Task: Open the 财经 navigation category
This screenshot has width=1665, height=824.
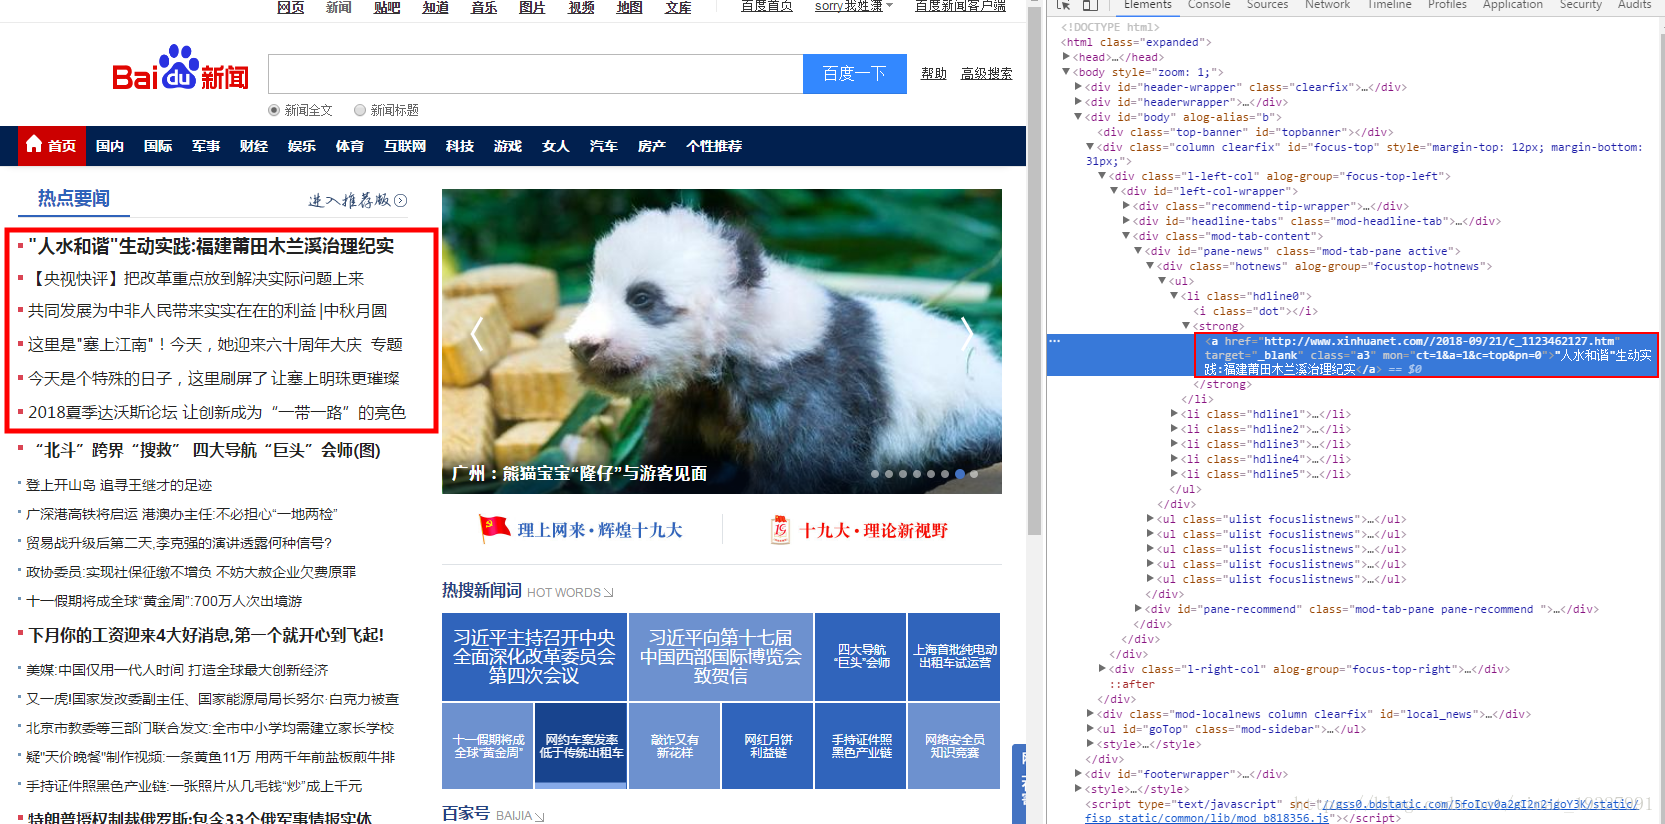Action: pyautogui.click(x=254, y=146)
